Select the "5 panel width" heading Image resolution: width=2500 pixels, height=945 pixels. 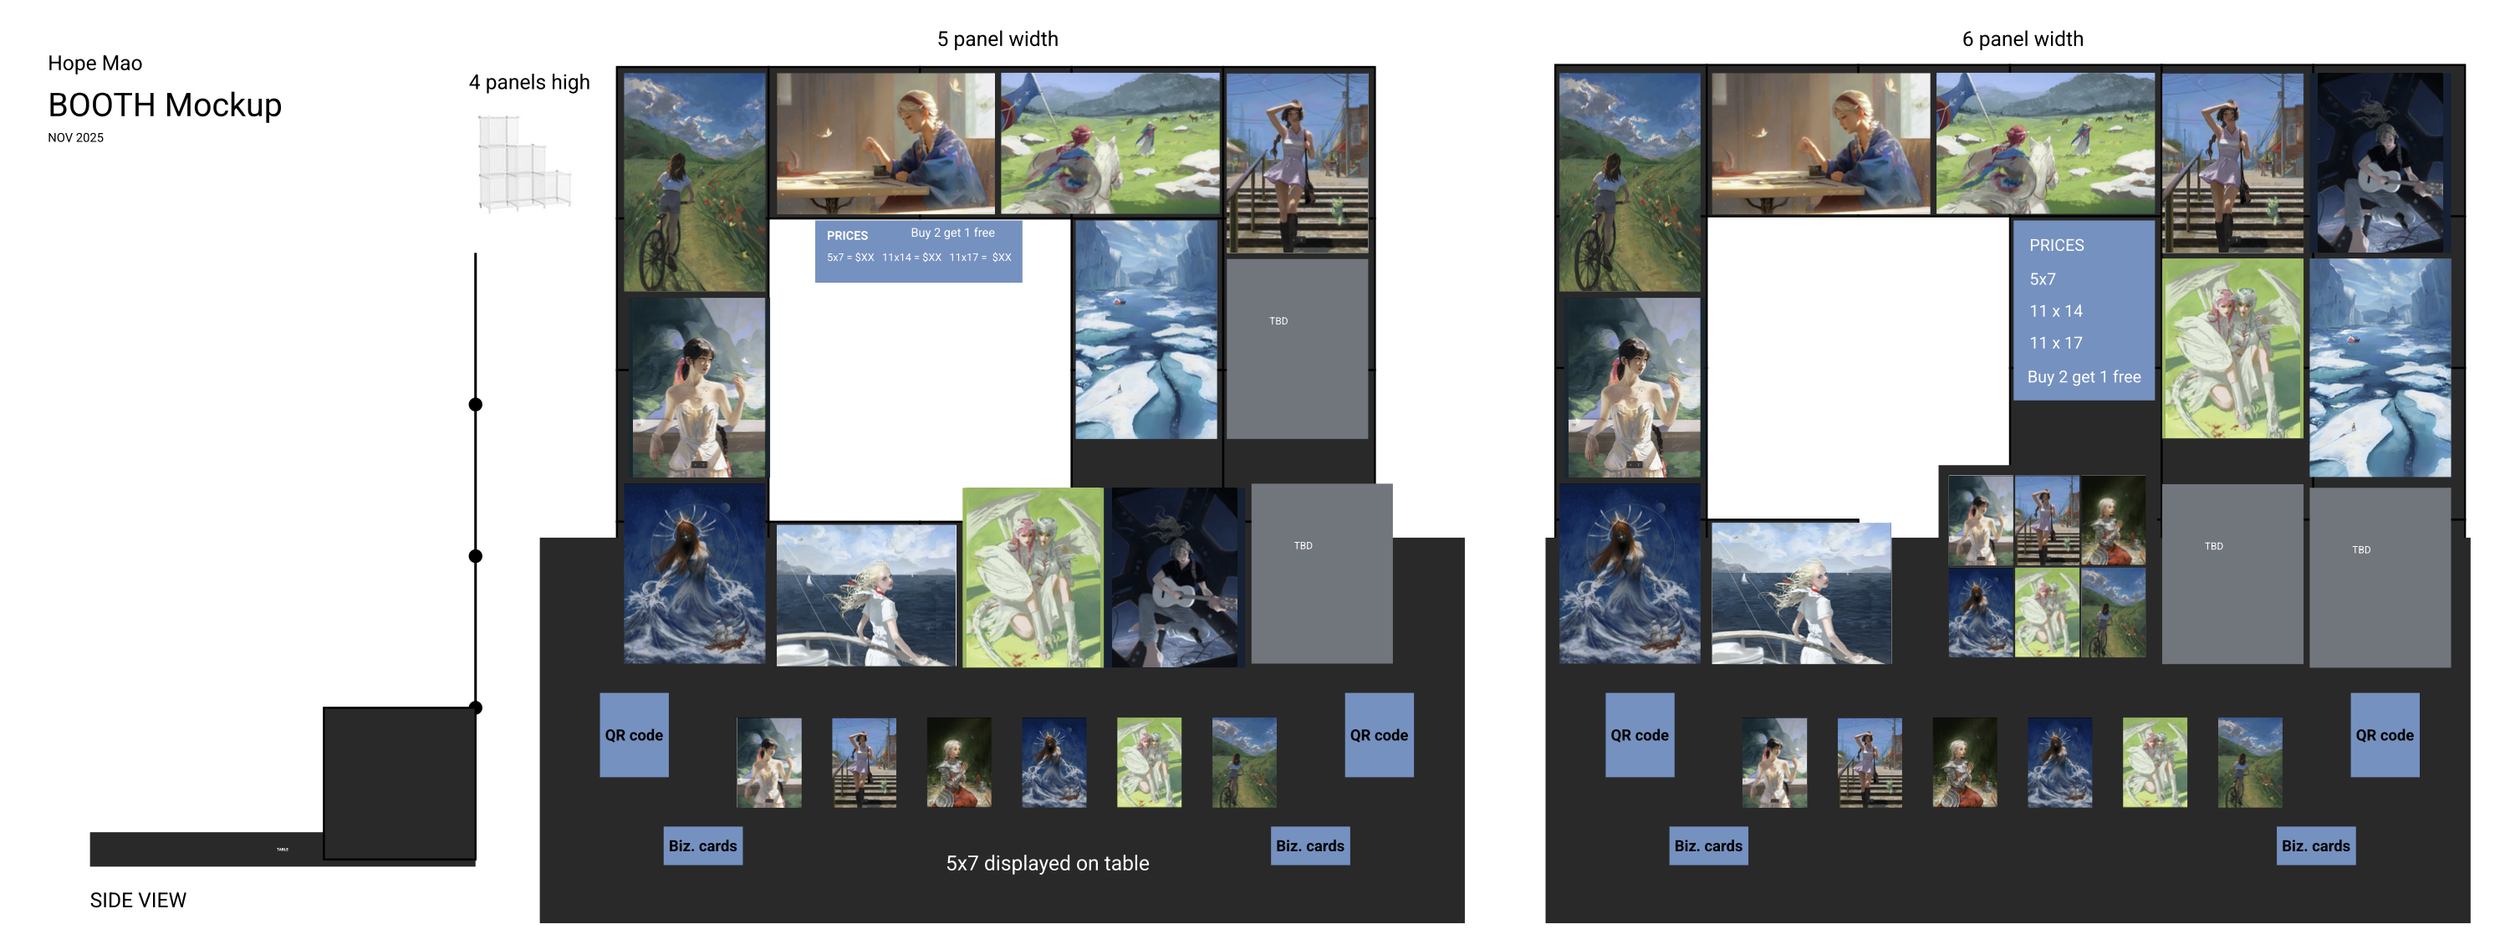pos(997,39)
